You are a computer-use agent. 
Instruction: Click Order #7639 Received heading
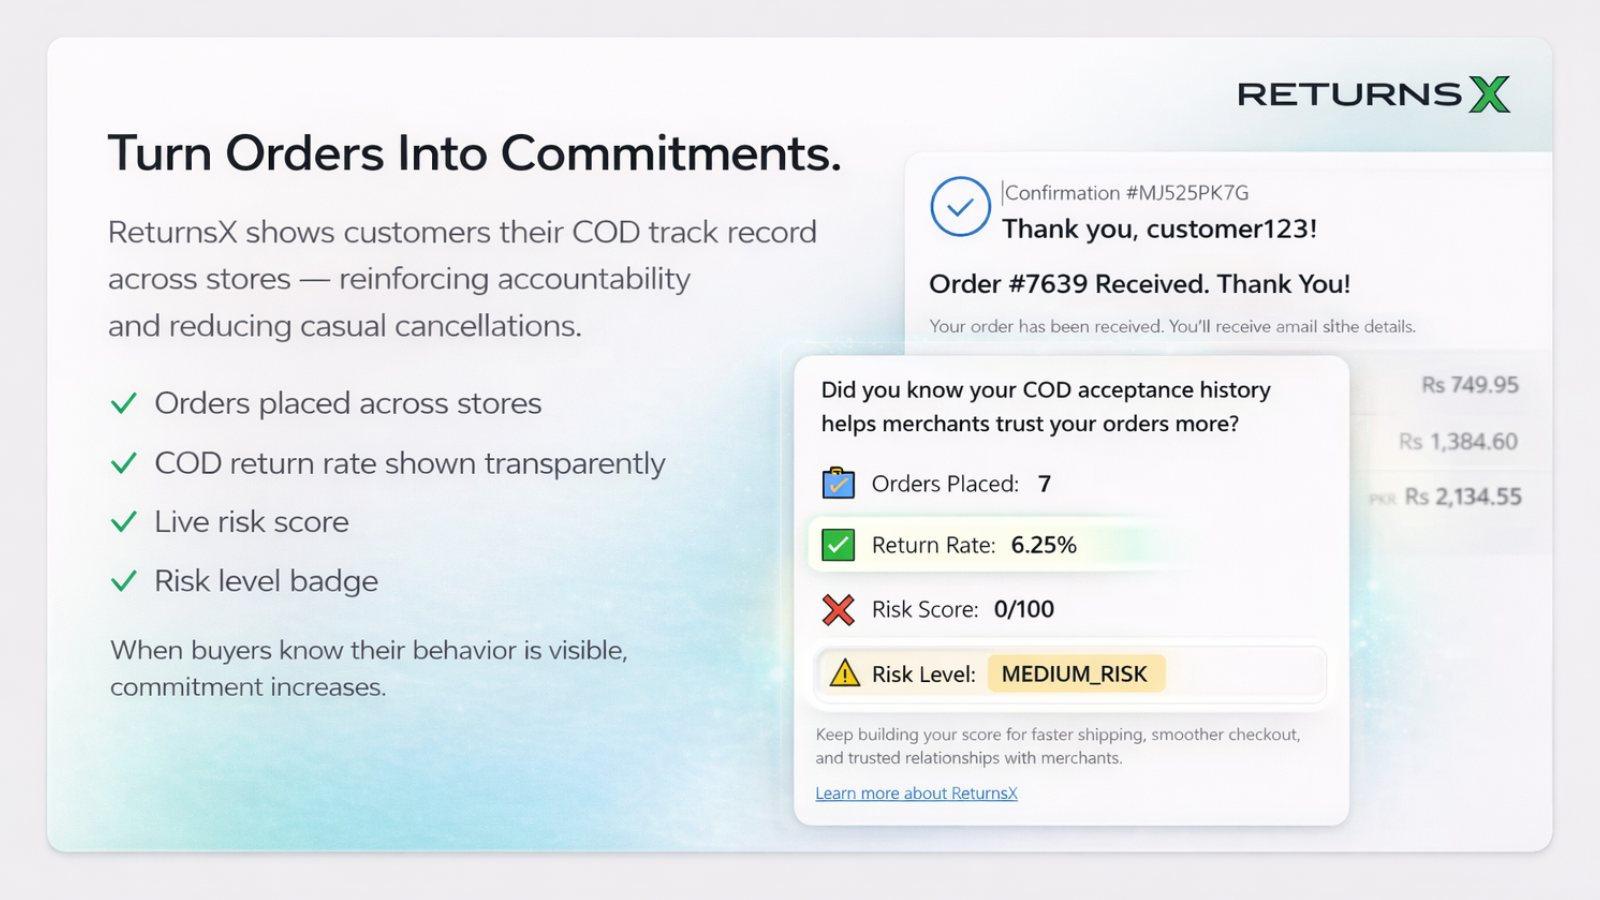pos(1139,284)
